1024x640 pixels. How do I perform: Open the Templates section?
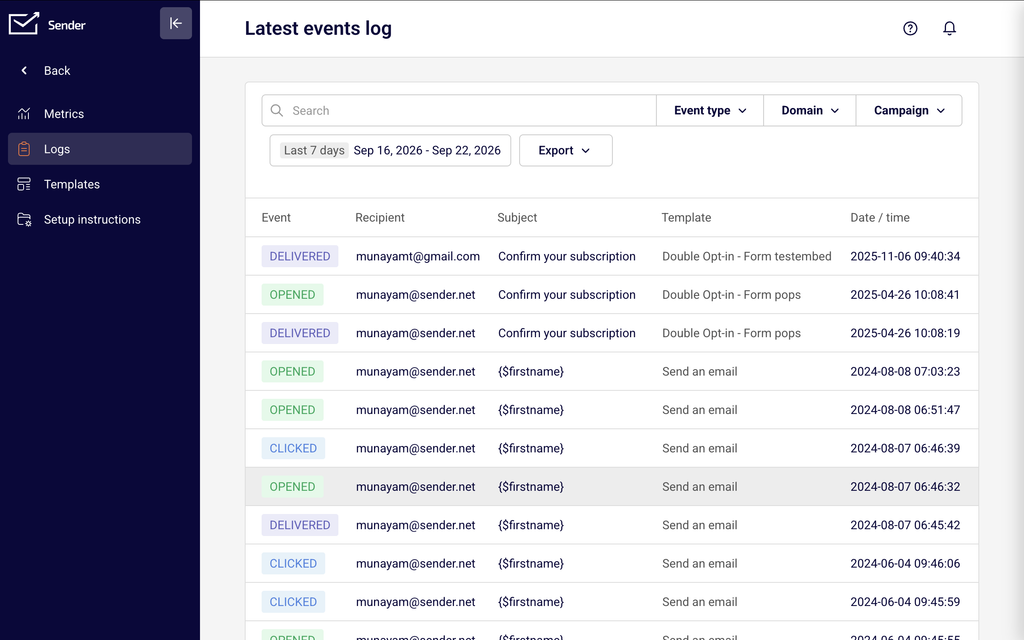click(x=100, y=184)
